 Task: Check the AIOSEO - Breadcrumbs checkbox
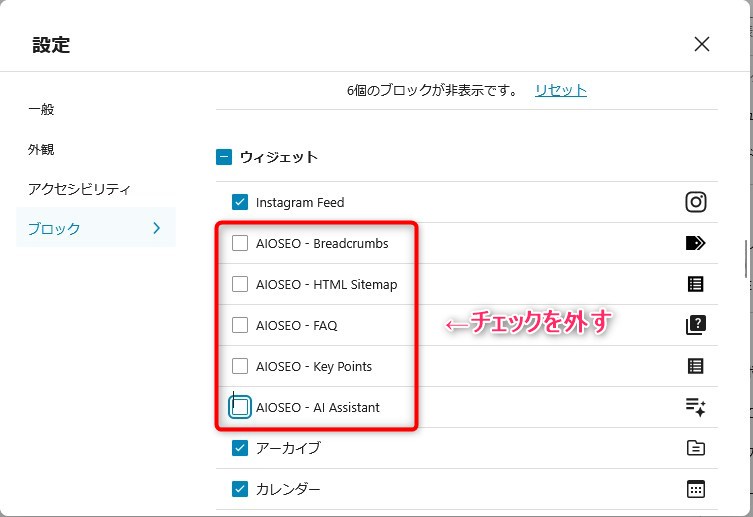(240, 243)
